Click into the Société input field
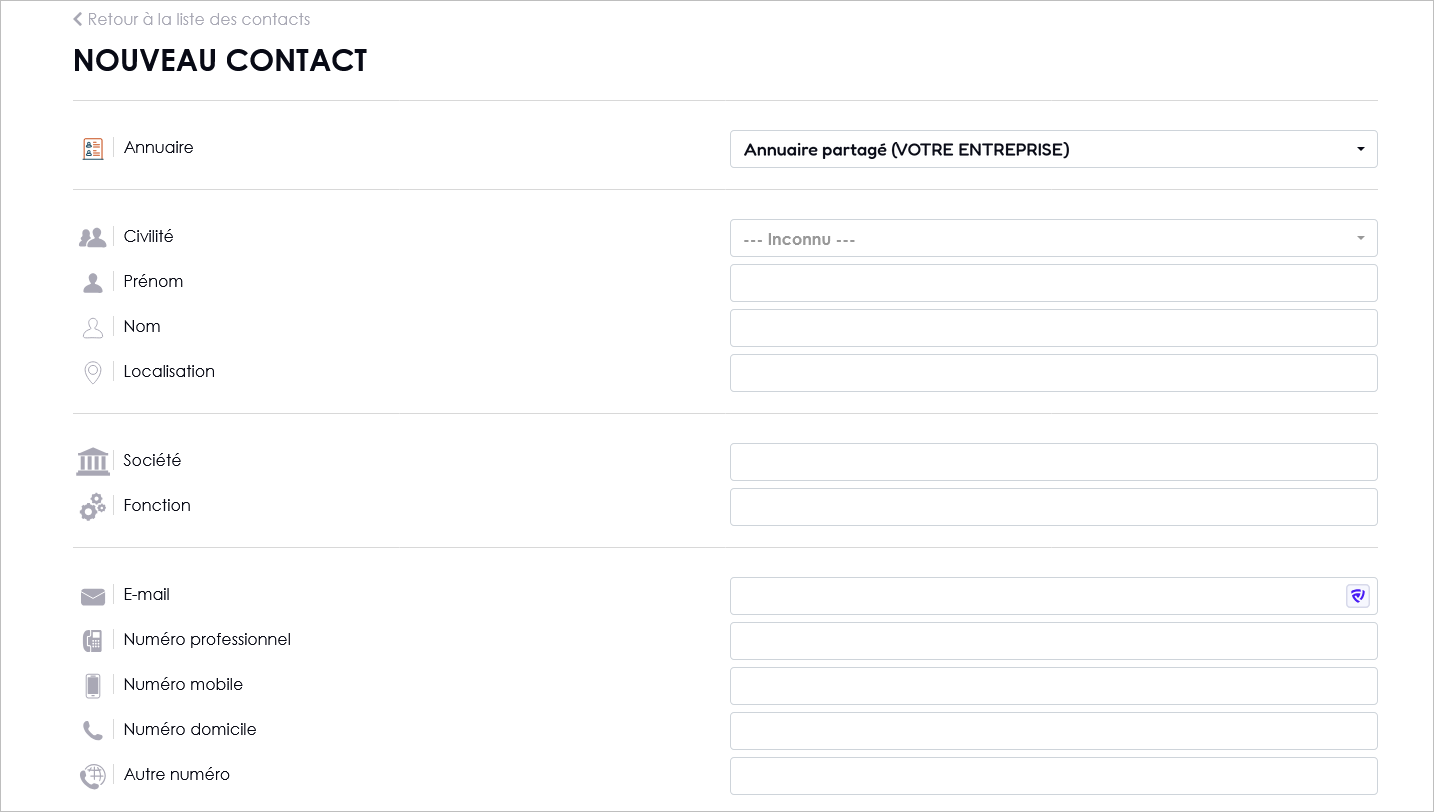 (1054, 462)
